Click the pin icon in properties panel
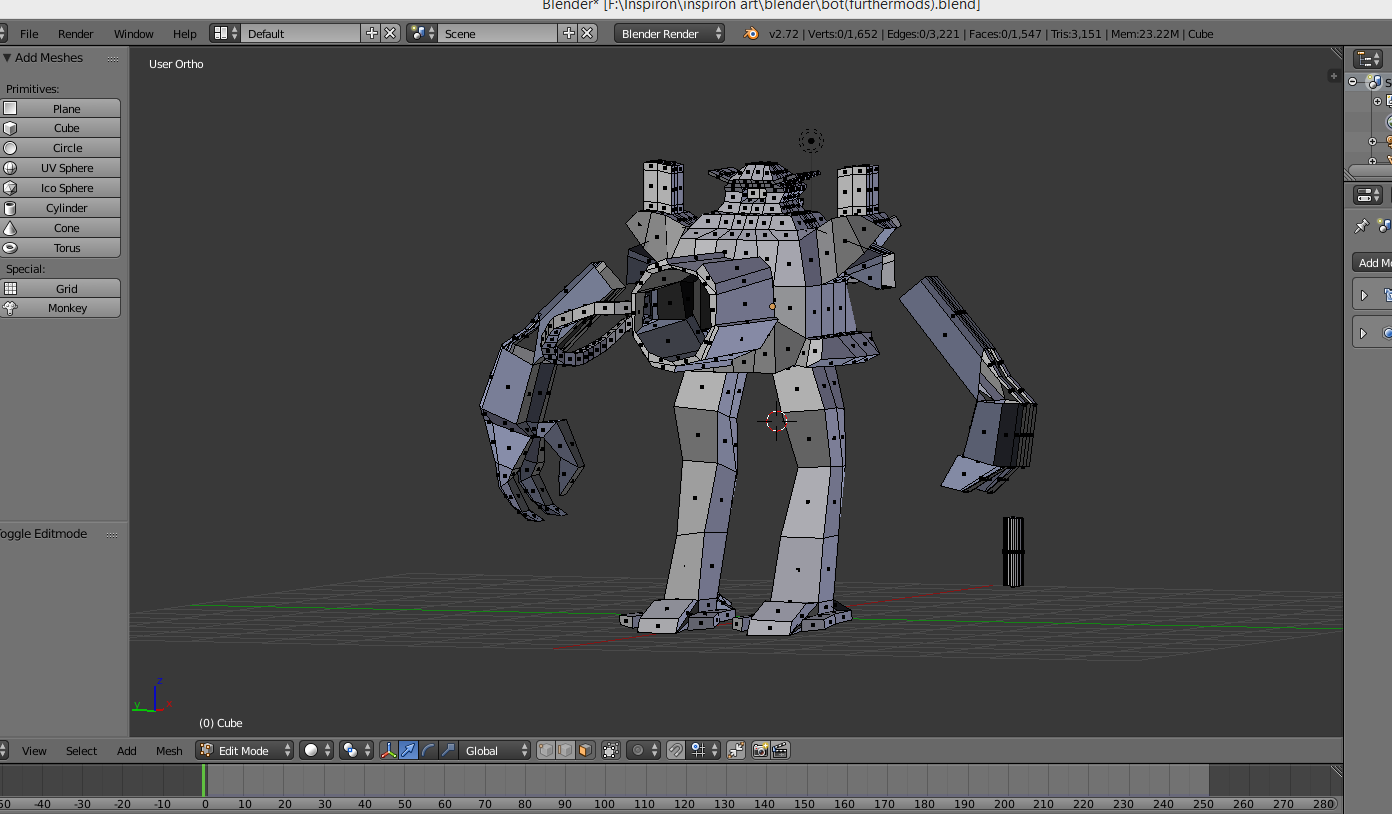 coord(1361,226)
